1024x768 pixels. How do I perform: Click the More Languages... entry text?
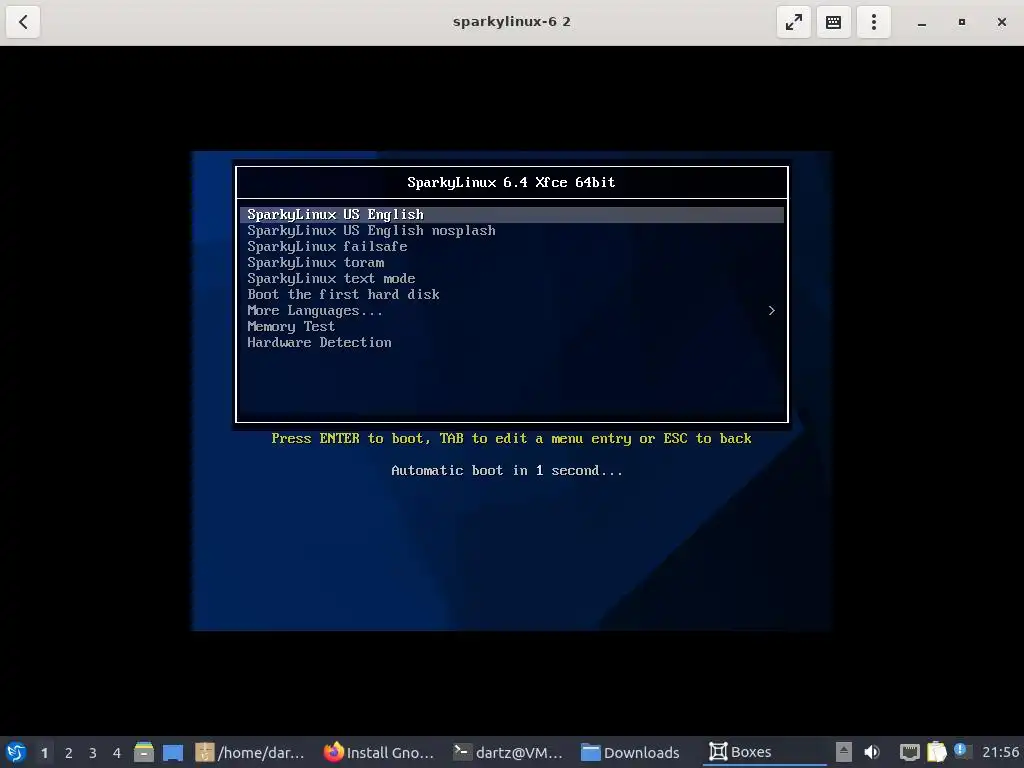click(315, 311)
